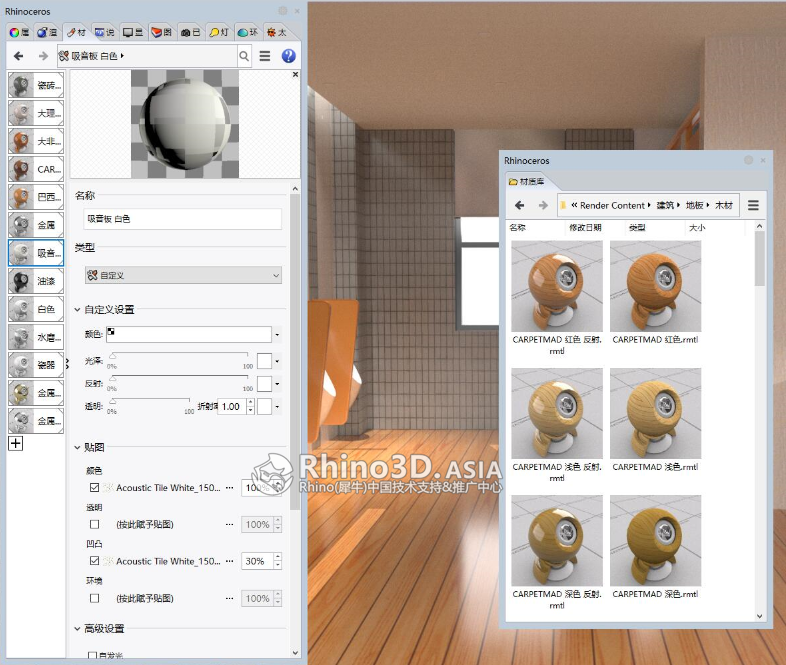Open the 颜色 color dropdown arrow
Screen dimensions: 786x665
tap(277, 334)
